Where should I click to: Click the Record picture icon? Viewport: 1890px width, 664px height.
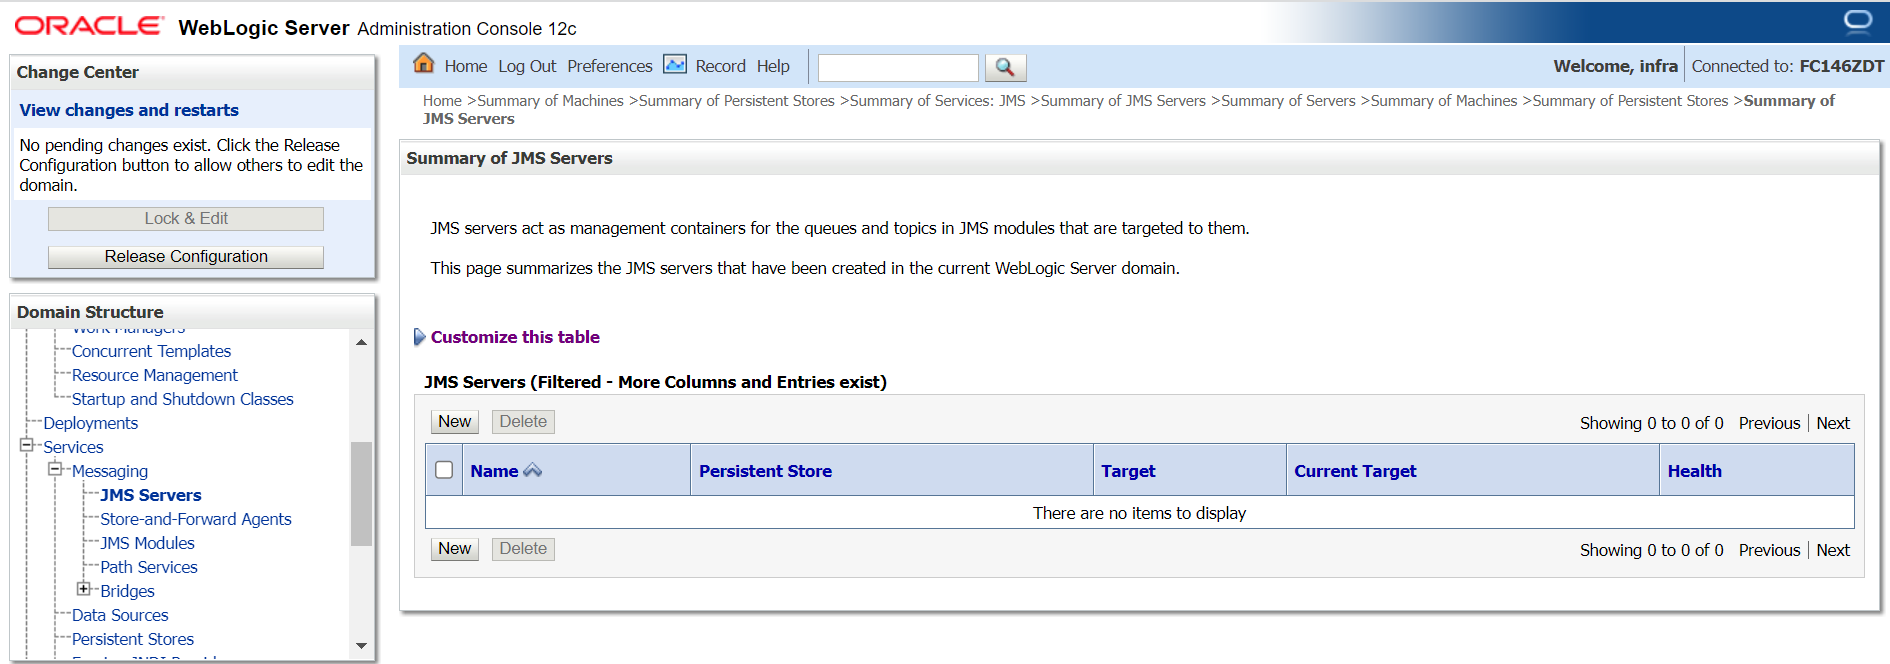tap(675, 65)
